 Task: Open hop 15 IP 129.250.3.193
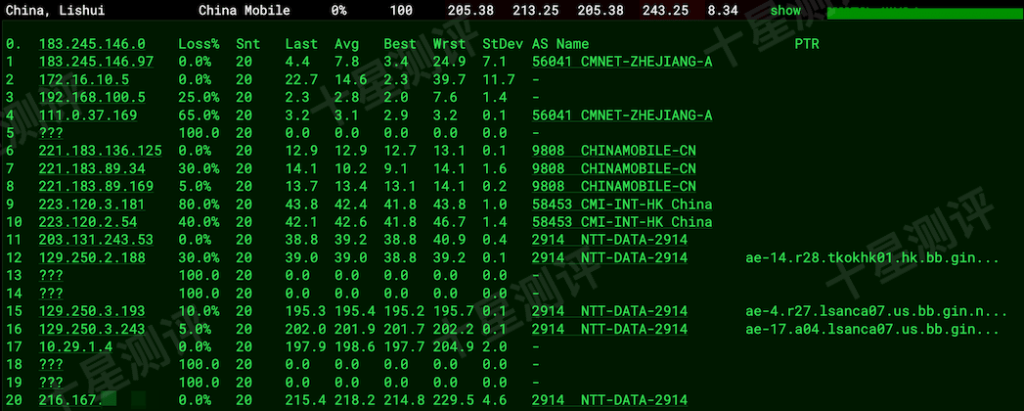tap(92, 311)
